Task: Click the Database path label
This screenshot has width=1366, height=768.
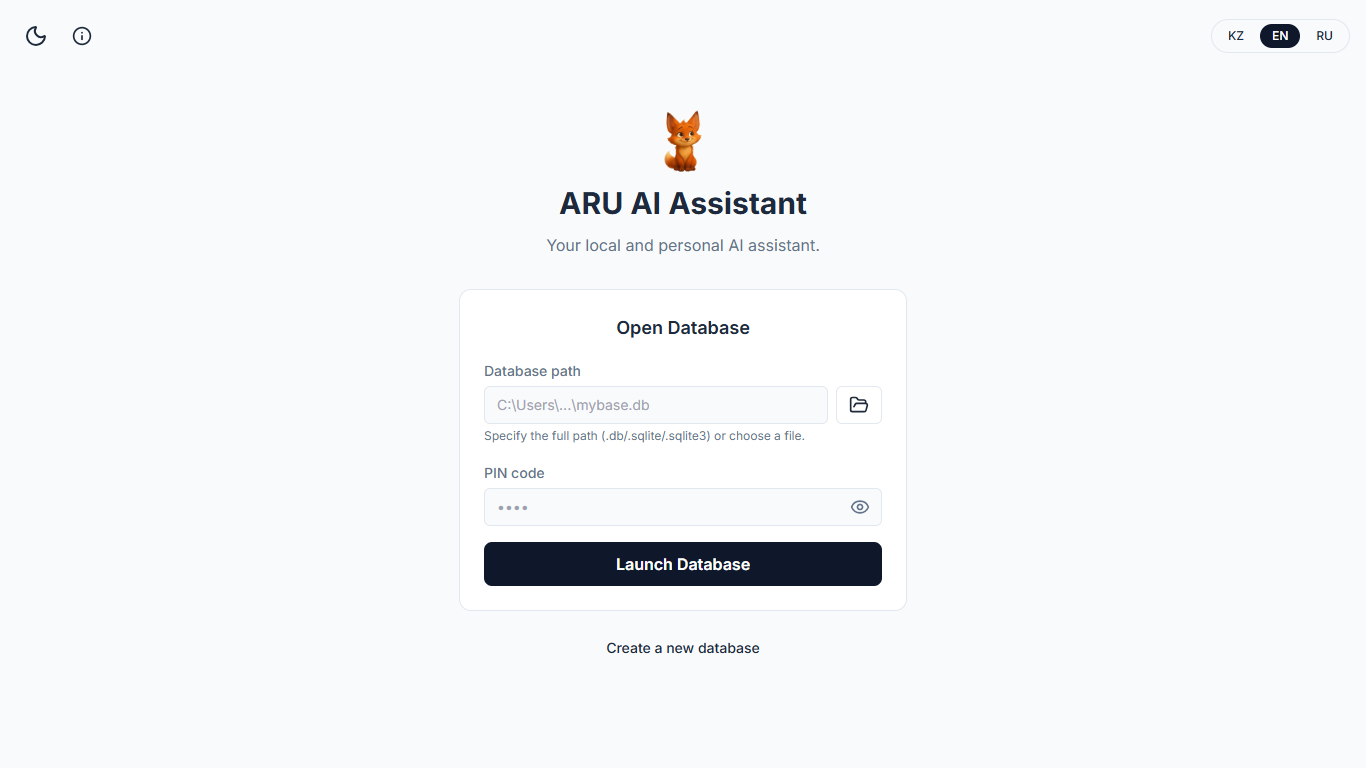Action: [532, 371]
